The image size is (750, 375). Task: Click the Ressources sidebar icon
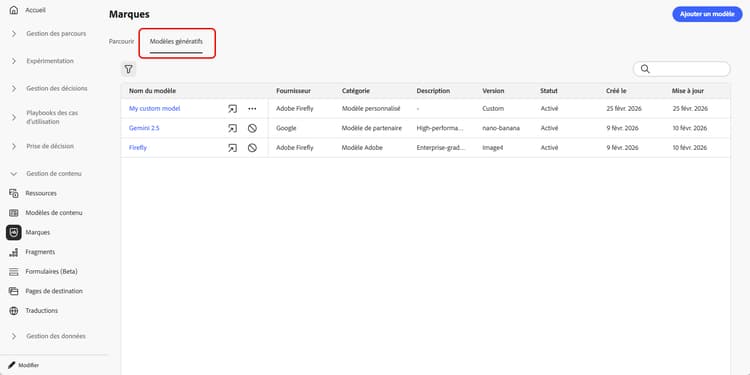pos(14,193)
